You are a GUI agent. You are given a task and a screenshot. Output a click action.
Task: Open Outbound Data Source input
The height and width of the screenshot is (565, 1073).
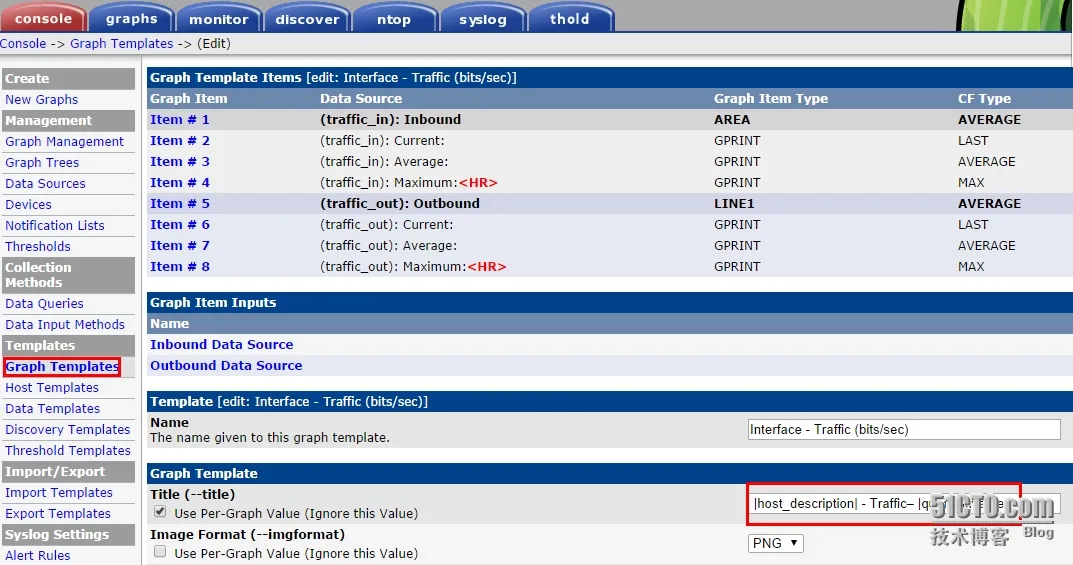(226, 366)
